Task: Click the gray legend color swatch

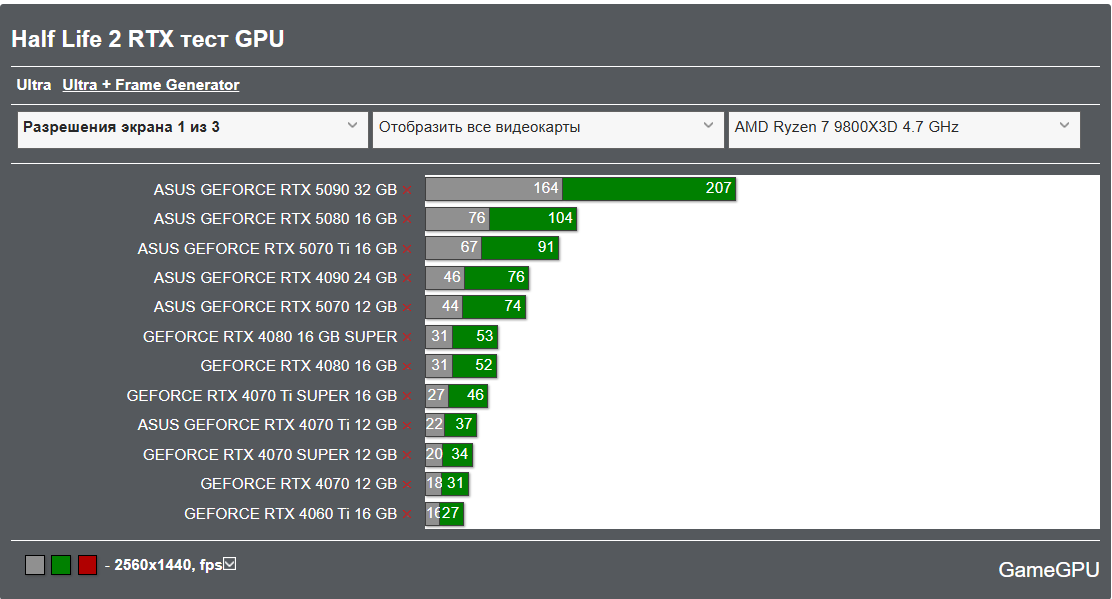Action: click(35, 565)
